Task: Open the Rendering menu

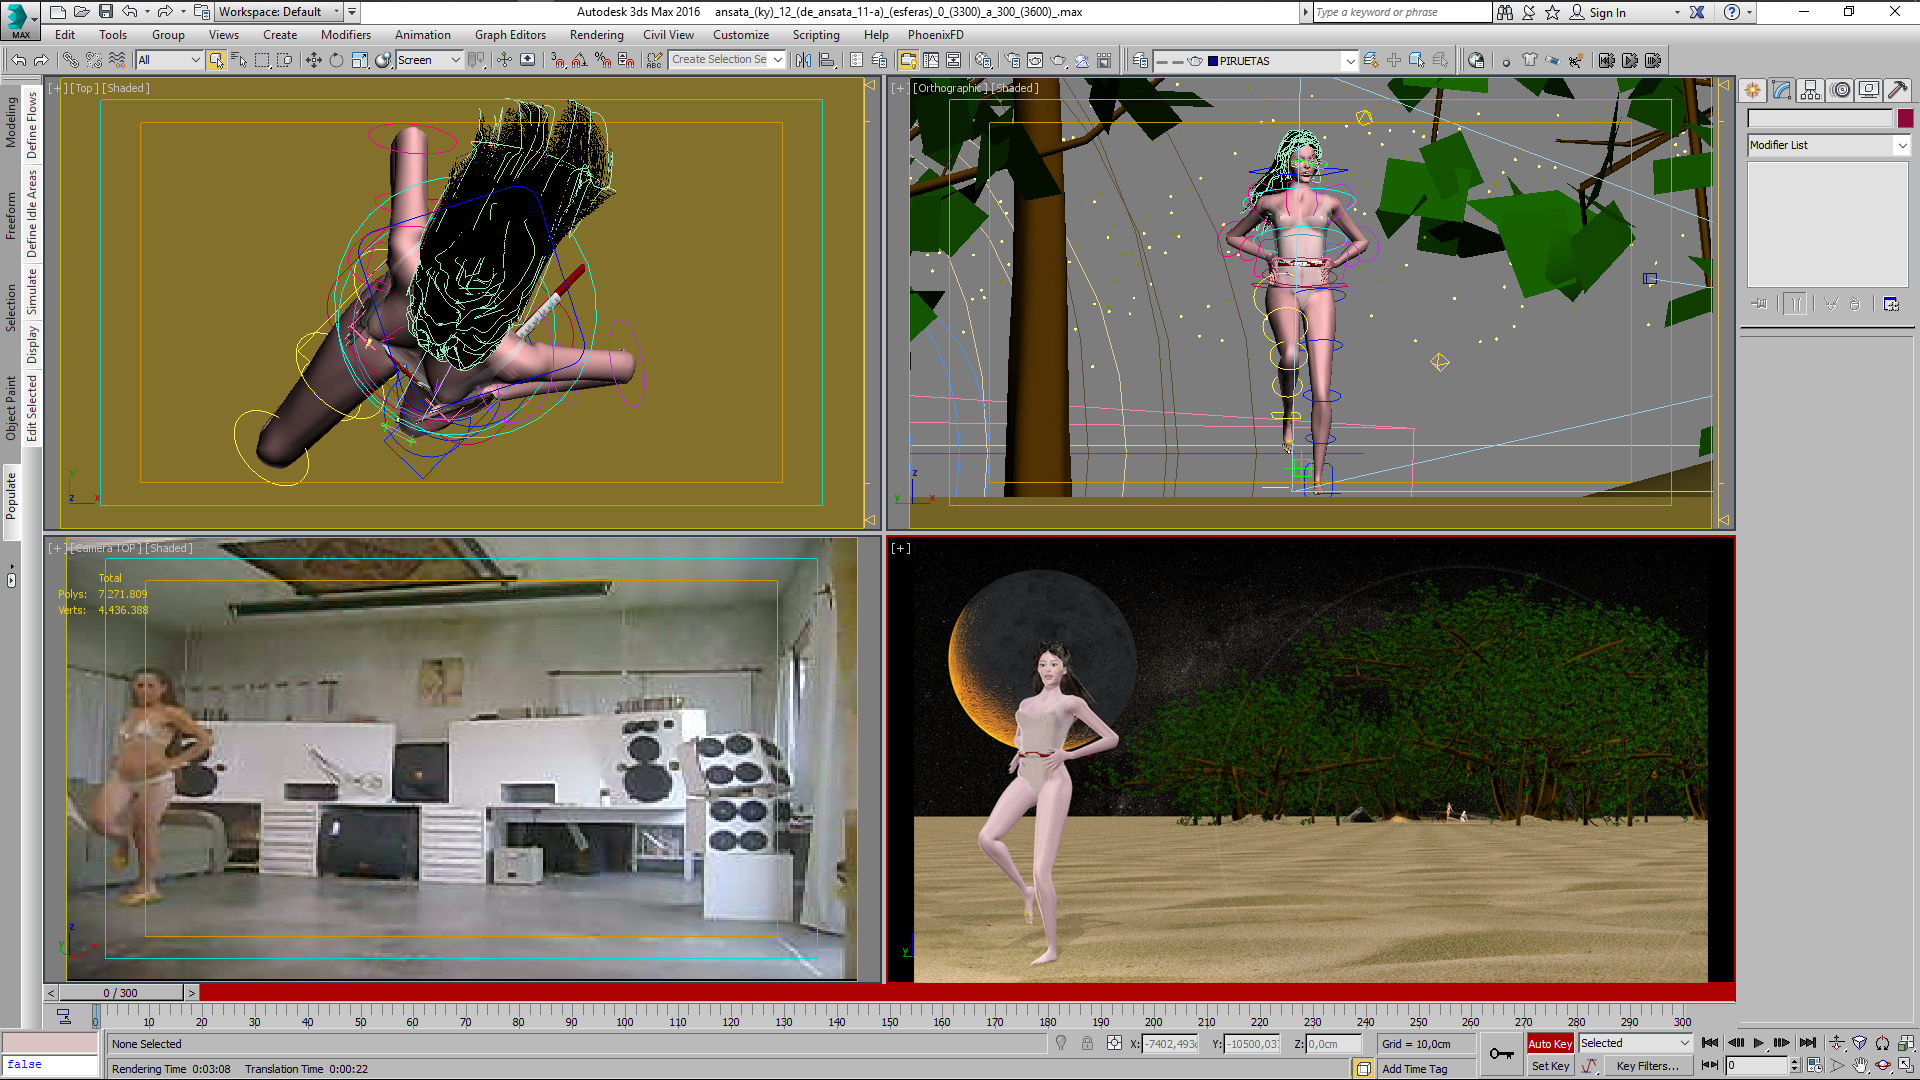Action: [596, 35]
